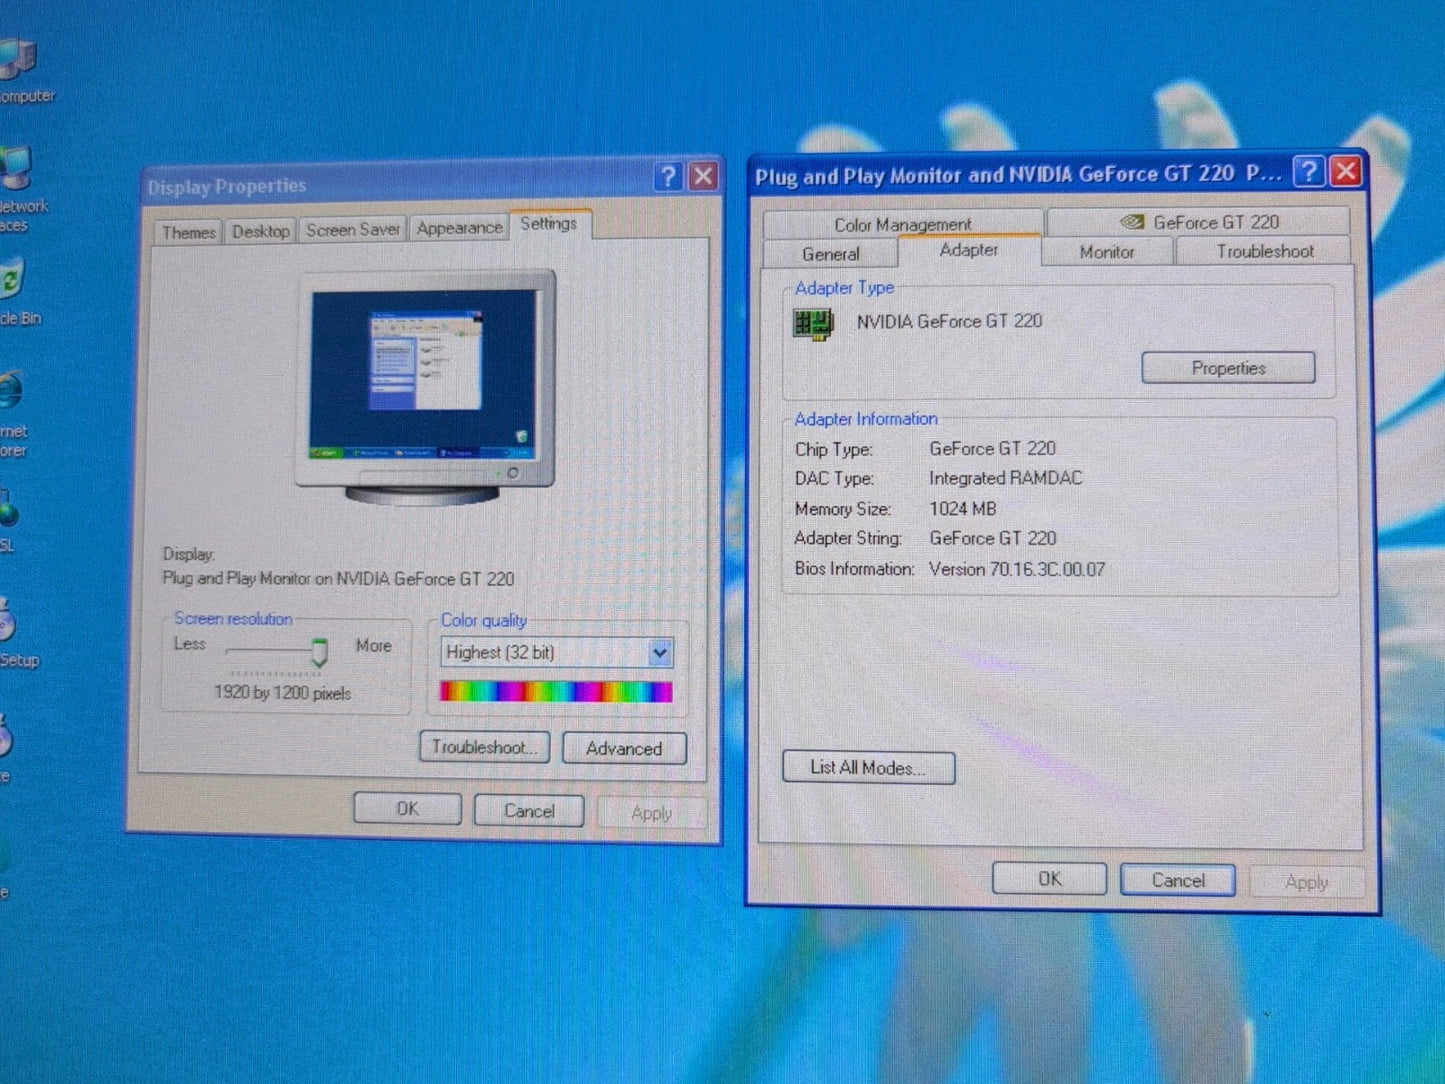Click Apply in Display Properties
This screenshot has width=1445, height=1084.
click(x=651, y=813)
